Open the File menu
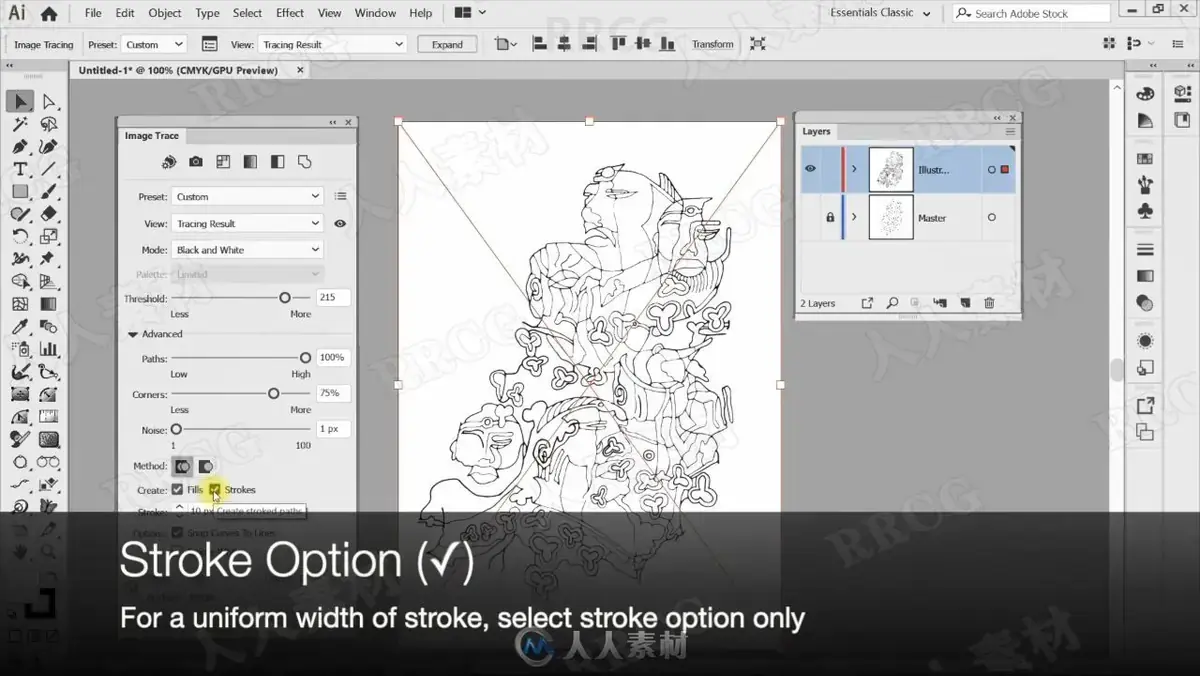Image resolution: width=1200 pixels, height=676 pixels. [93, 13]
